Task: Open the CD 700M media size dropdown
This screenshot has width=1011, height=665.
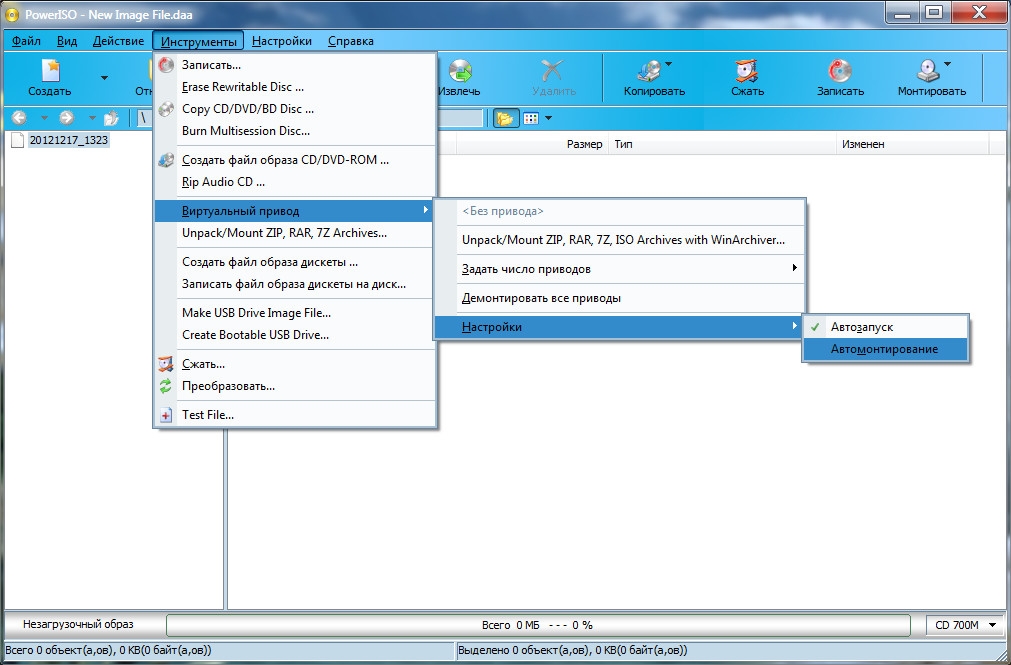Action: tap(965, 625)
